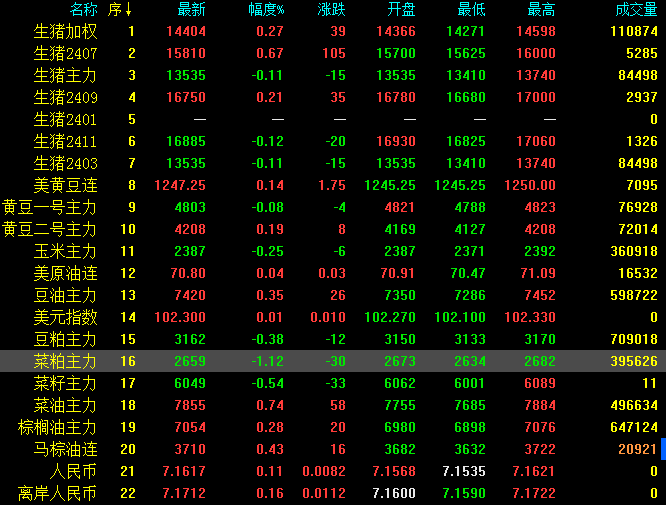Select the 玉米主力 contract name
The height and width of the screenshot is (505, 666).
[x=66, y=251]
